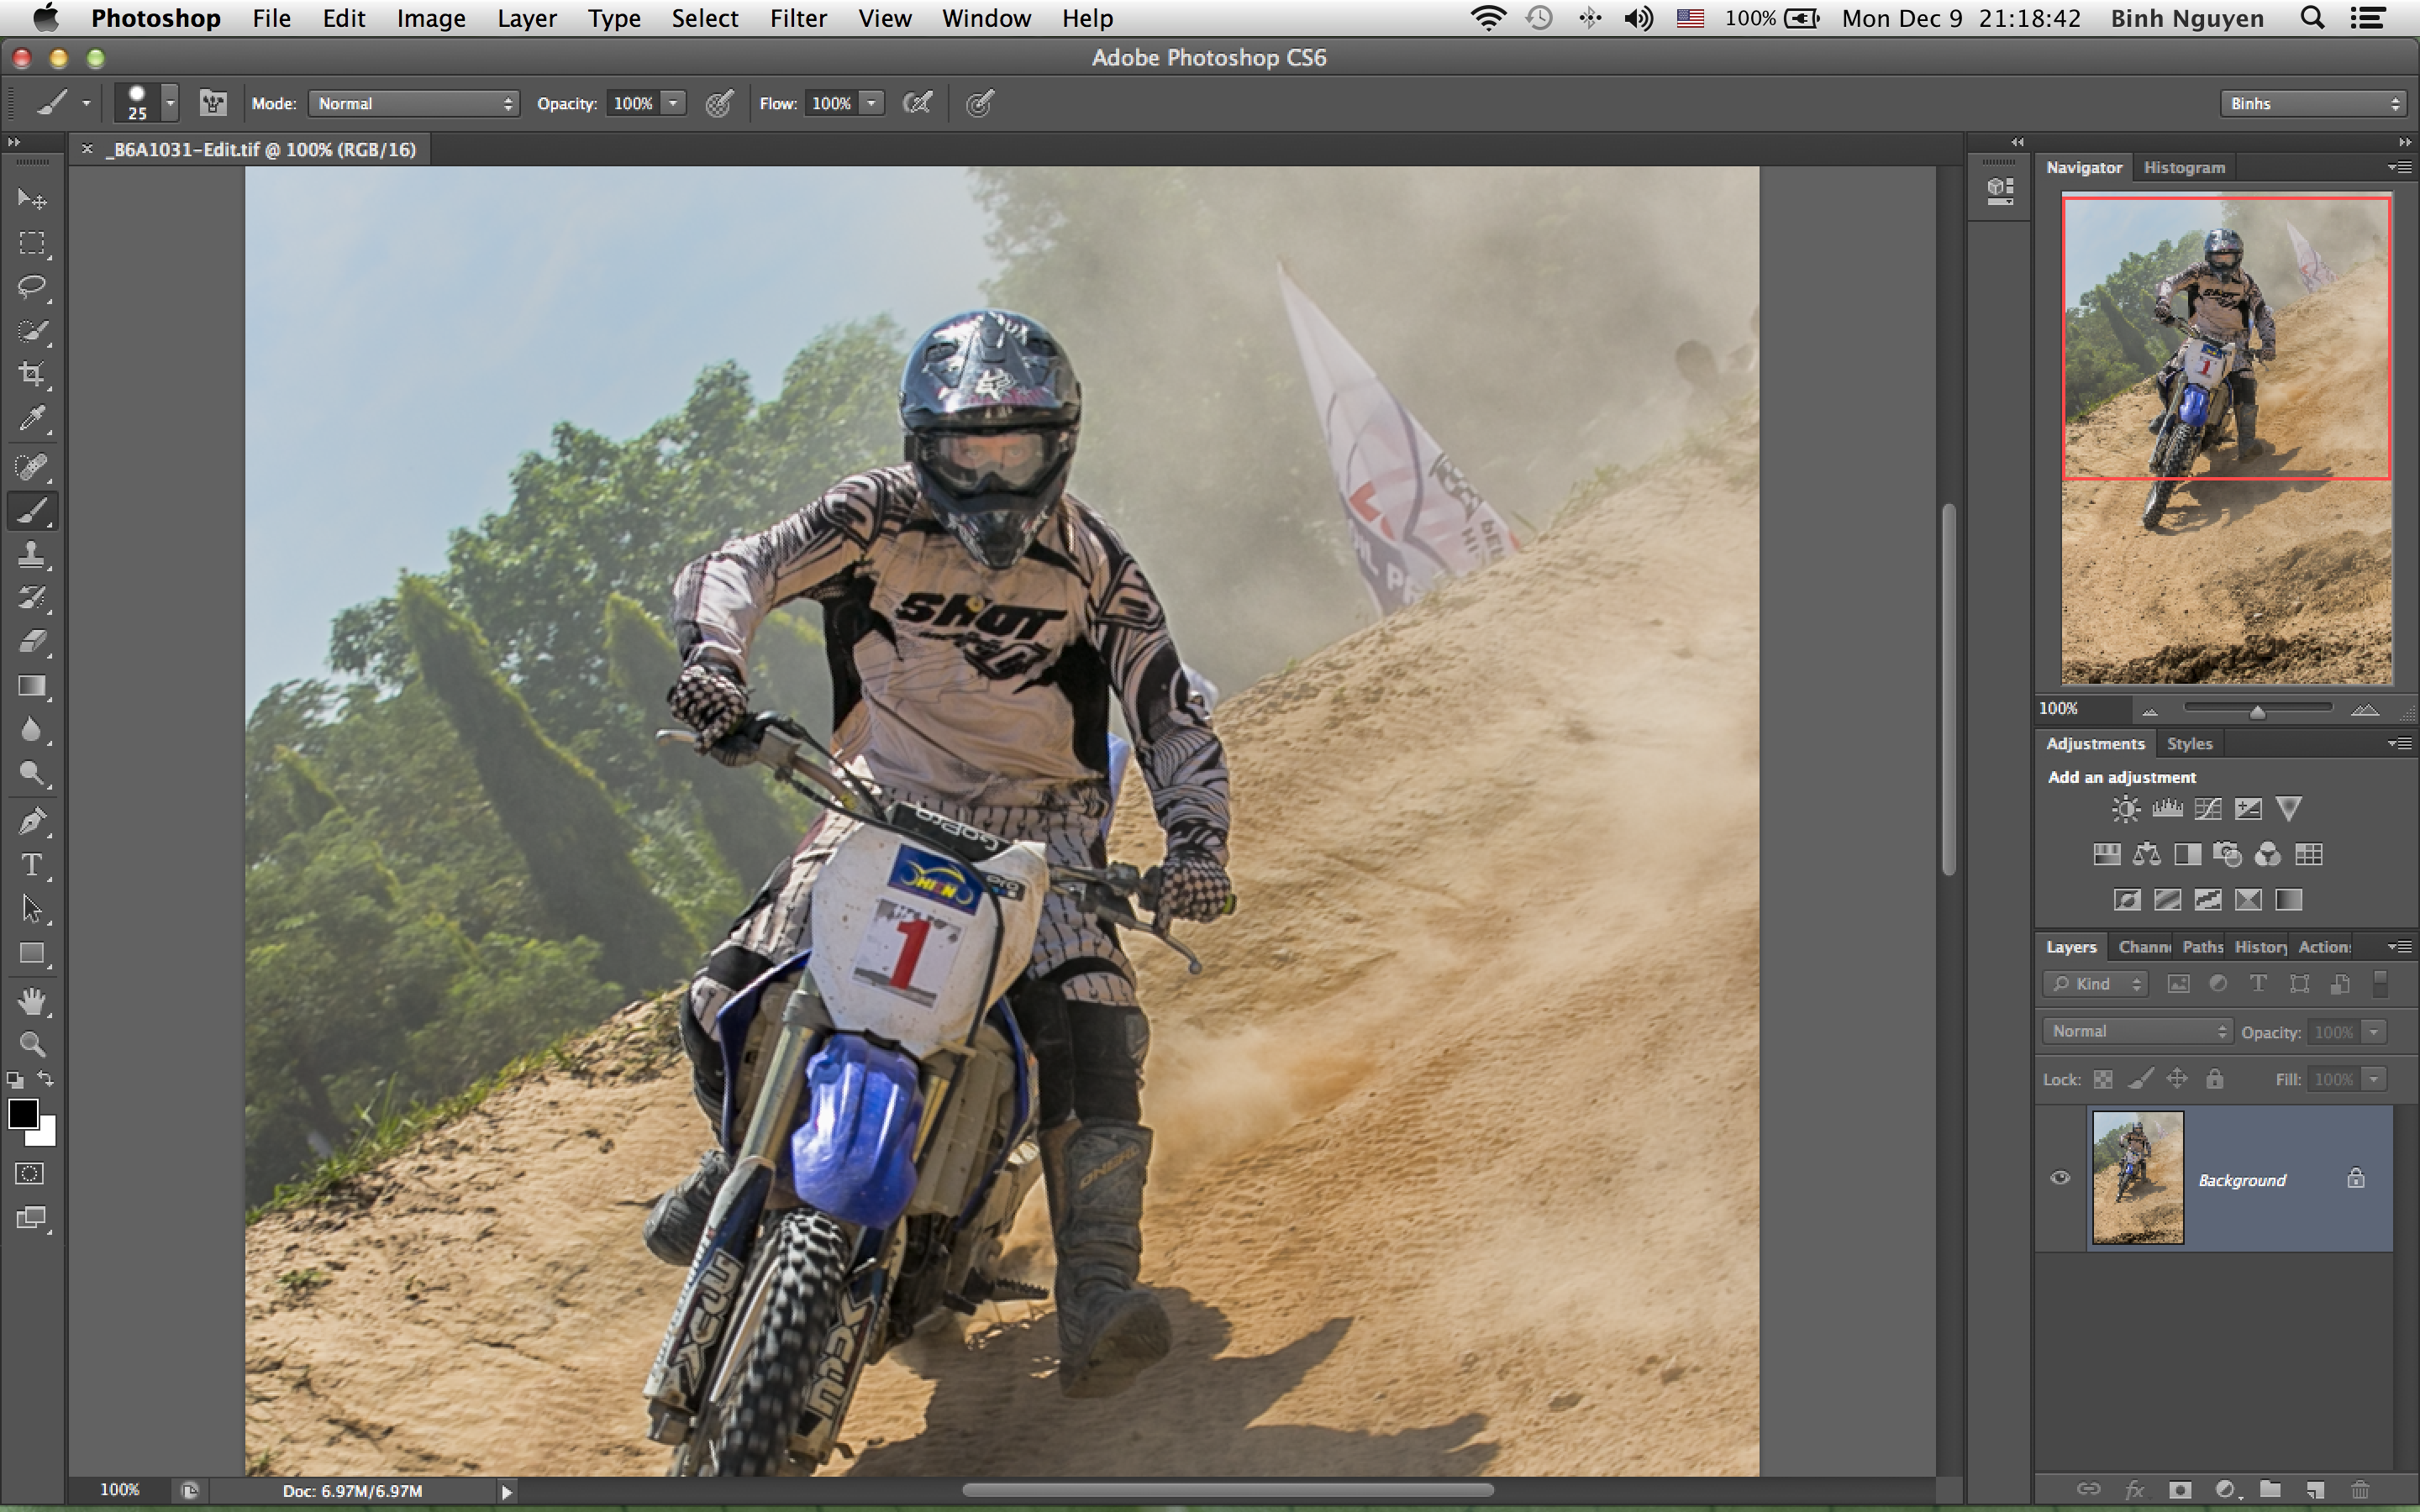2420x1512 pixels.
Task: Choose the Horizontal Type tool
Action: pyautogui.click(x=32, y=865)
